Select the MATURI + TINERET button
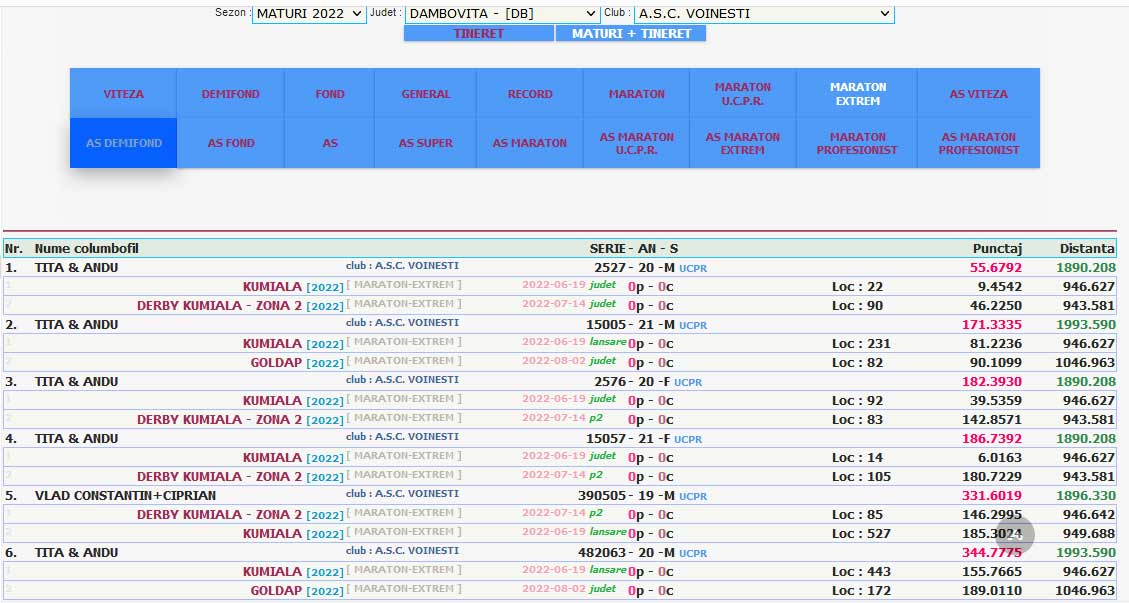The image size is (1129, 603). pyautogui.click(x=631, y=33)
